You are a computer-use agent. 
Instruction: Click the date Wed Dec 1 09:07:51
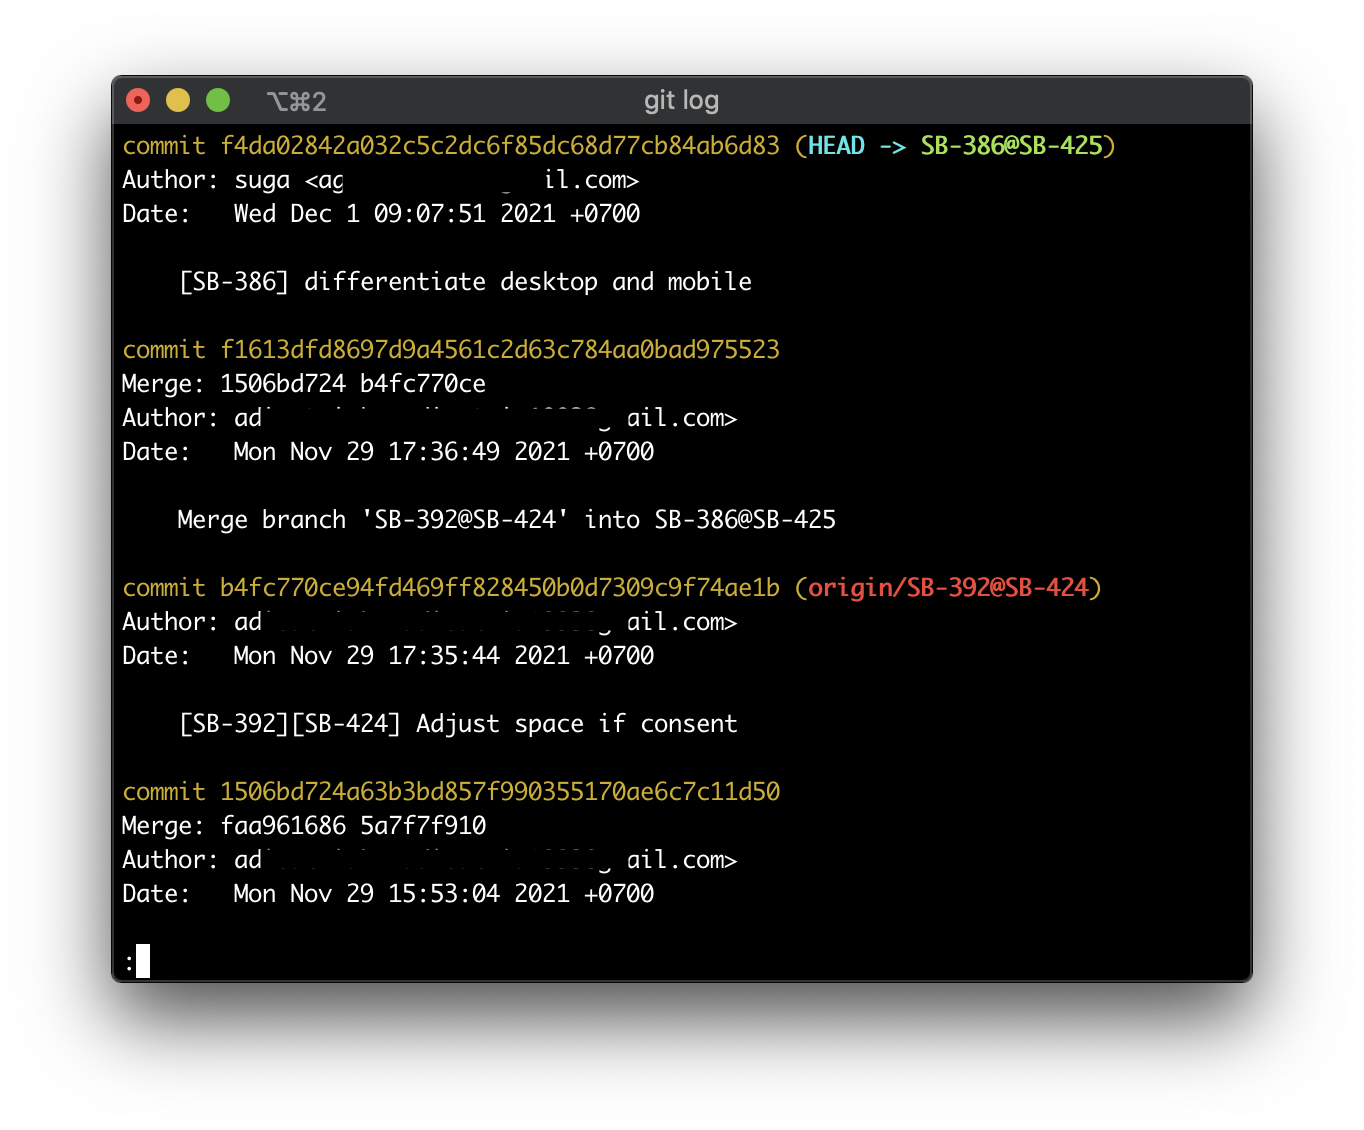(436, 214)
